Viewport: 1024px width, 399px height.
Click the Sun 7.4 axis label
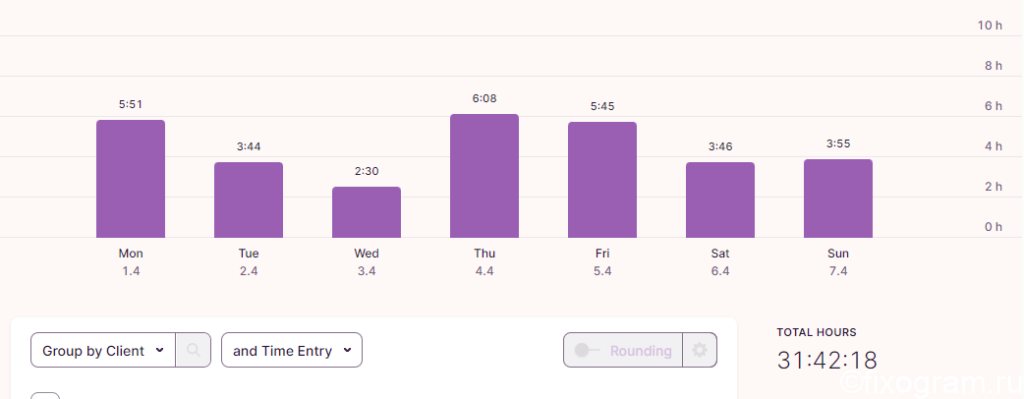tap(838, 262)
